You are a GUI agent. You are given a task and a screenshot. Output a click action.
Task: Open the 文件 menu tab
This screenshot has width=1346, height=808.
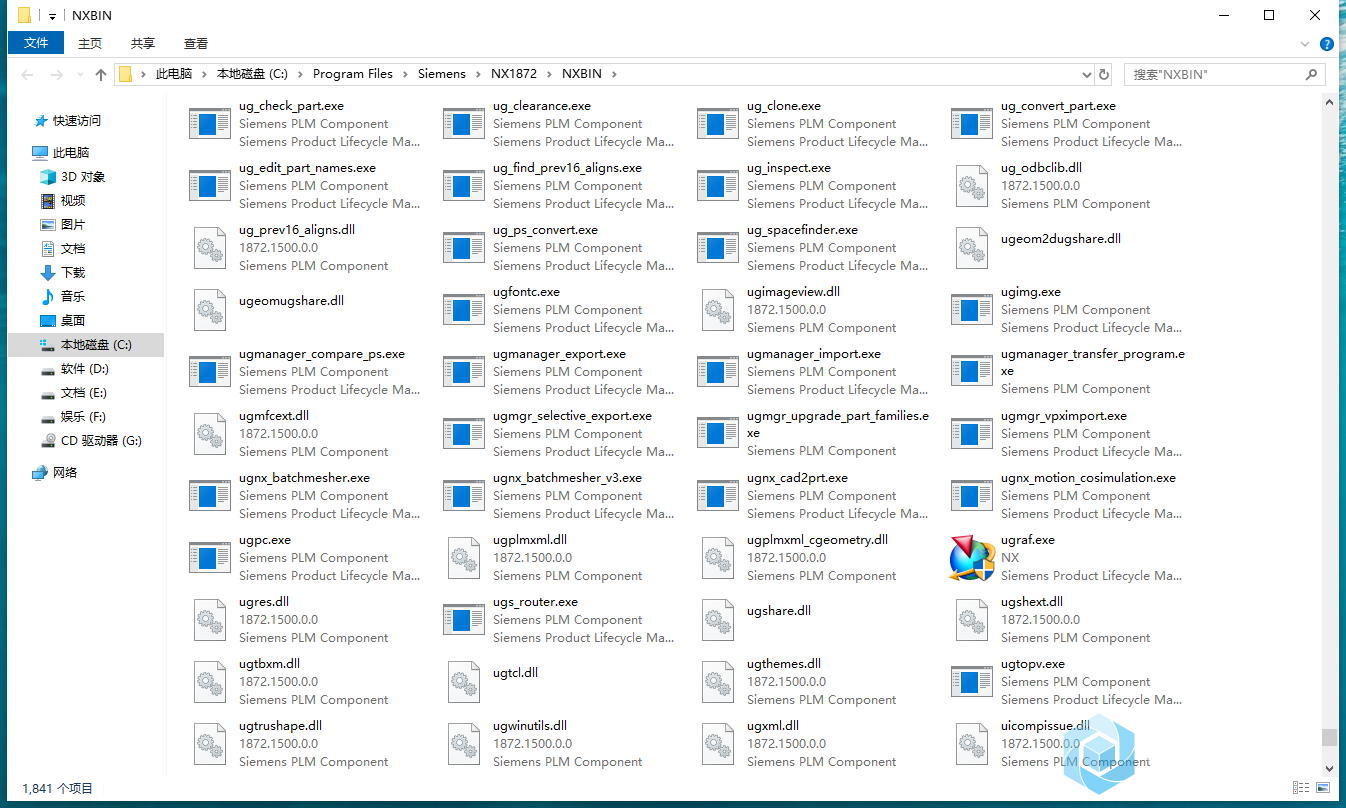coord(36,43)
